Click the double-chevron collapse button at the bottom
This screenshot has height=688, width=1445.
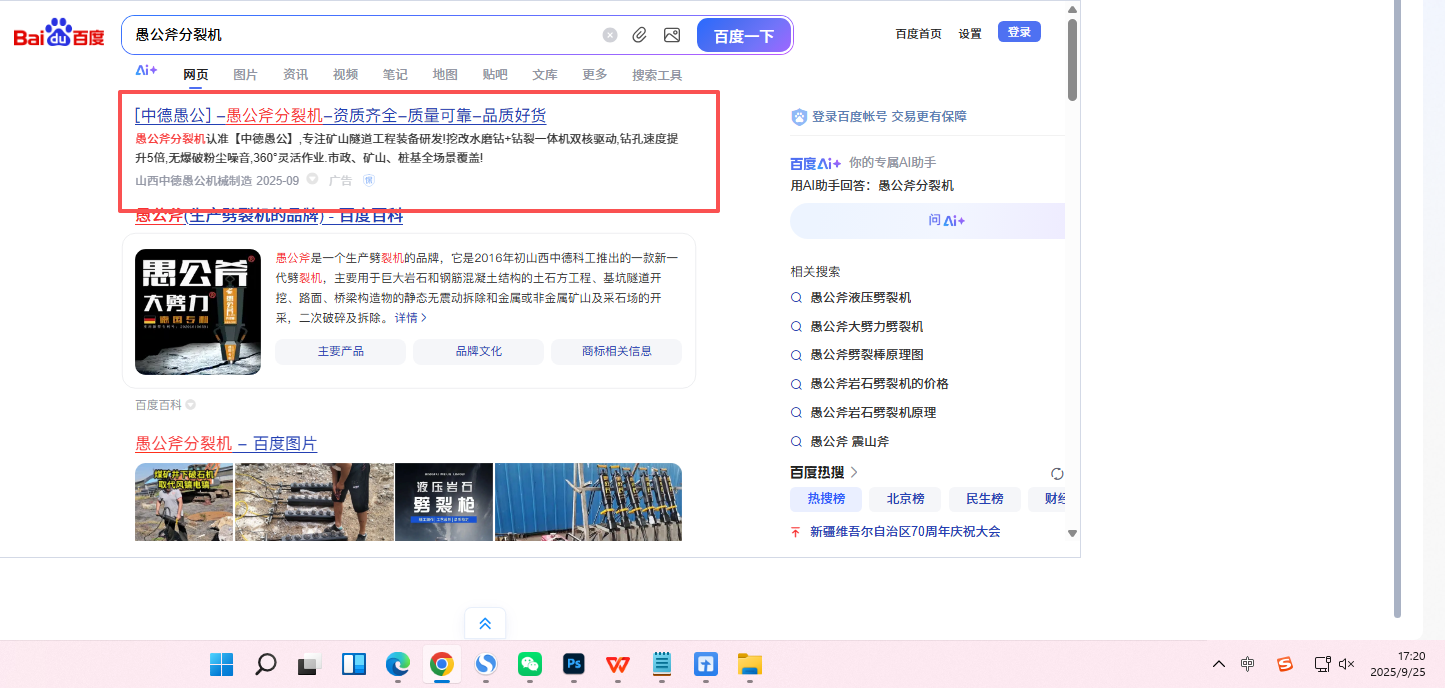[485, 624]
